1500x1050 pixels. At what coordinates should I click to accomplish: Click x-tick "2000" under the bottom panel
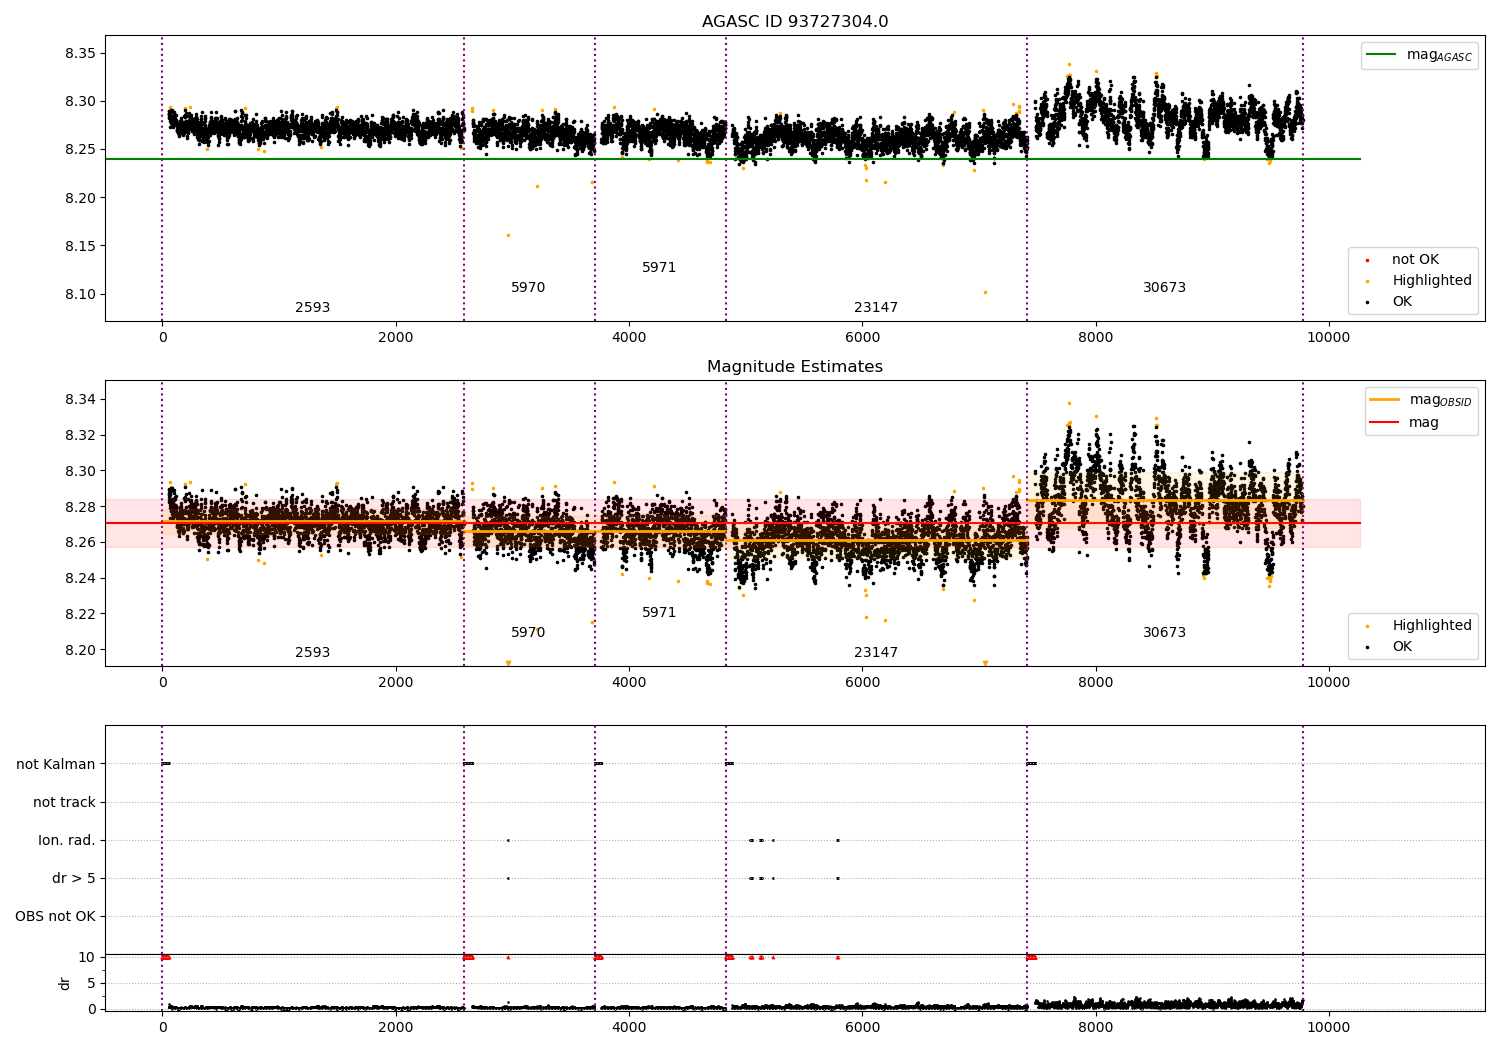click(396, 1028)
